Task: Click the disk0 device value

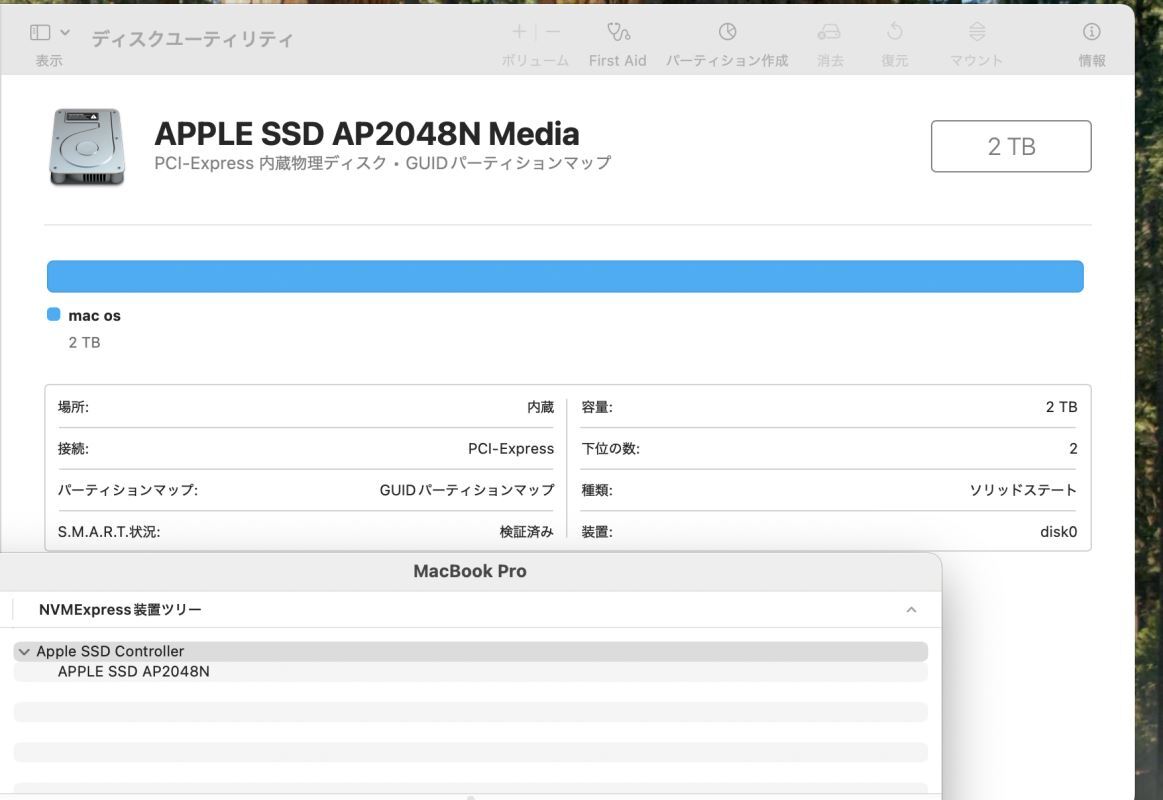Action: click(1058, 532)
